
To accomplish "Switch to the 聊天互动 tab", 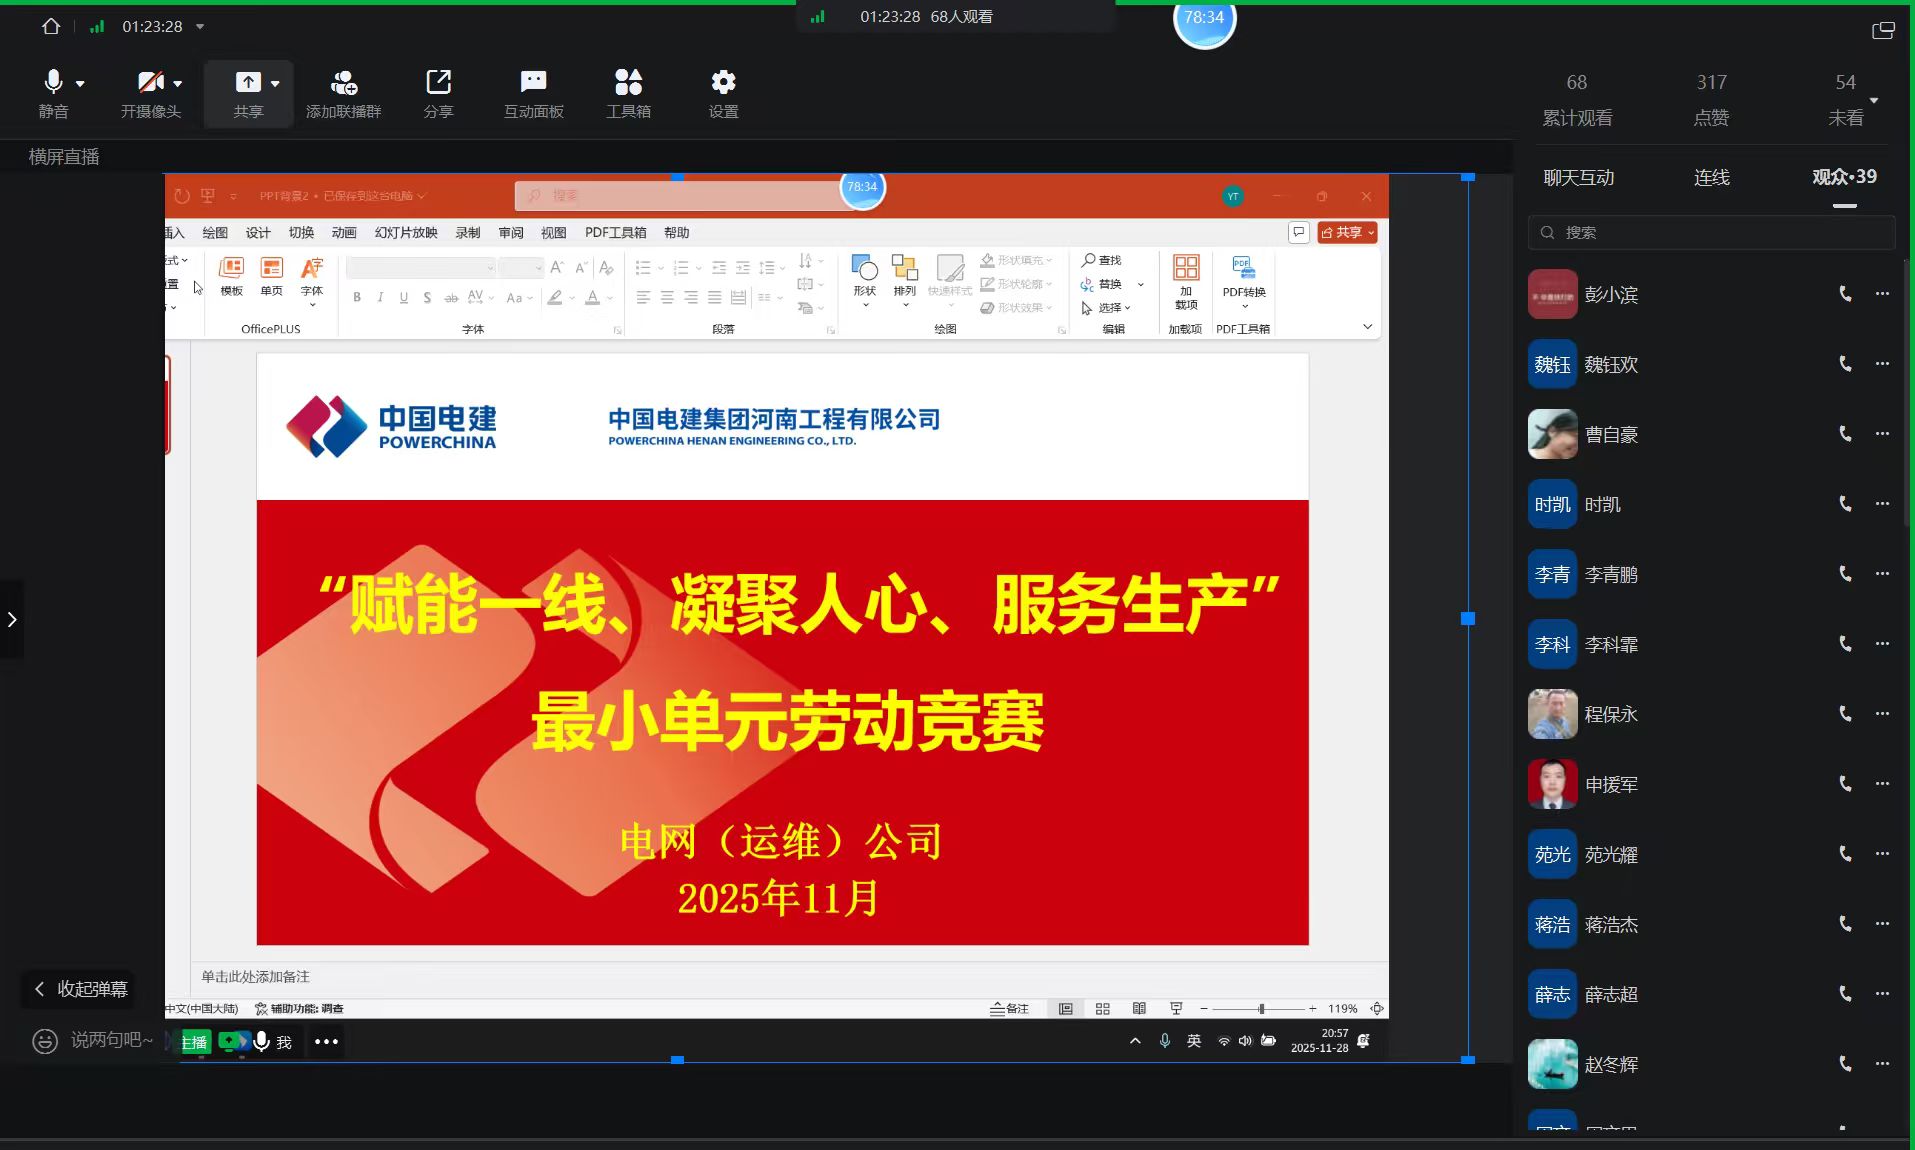I will click(x=1578, y=177).
